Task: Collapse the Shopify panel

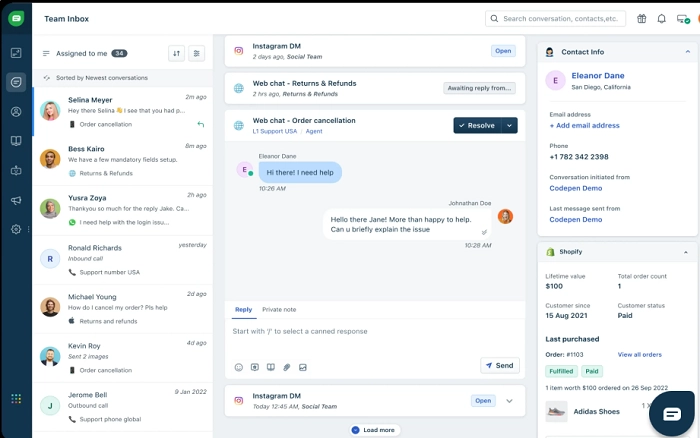Action: tap(685, 252)
